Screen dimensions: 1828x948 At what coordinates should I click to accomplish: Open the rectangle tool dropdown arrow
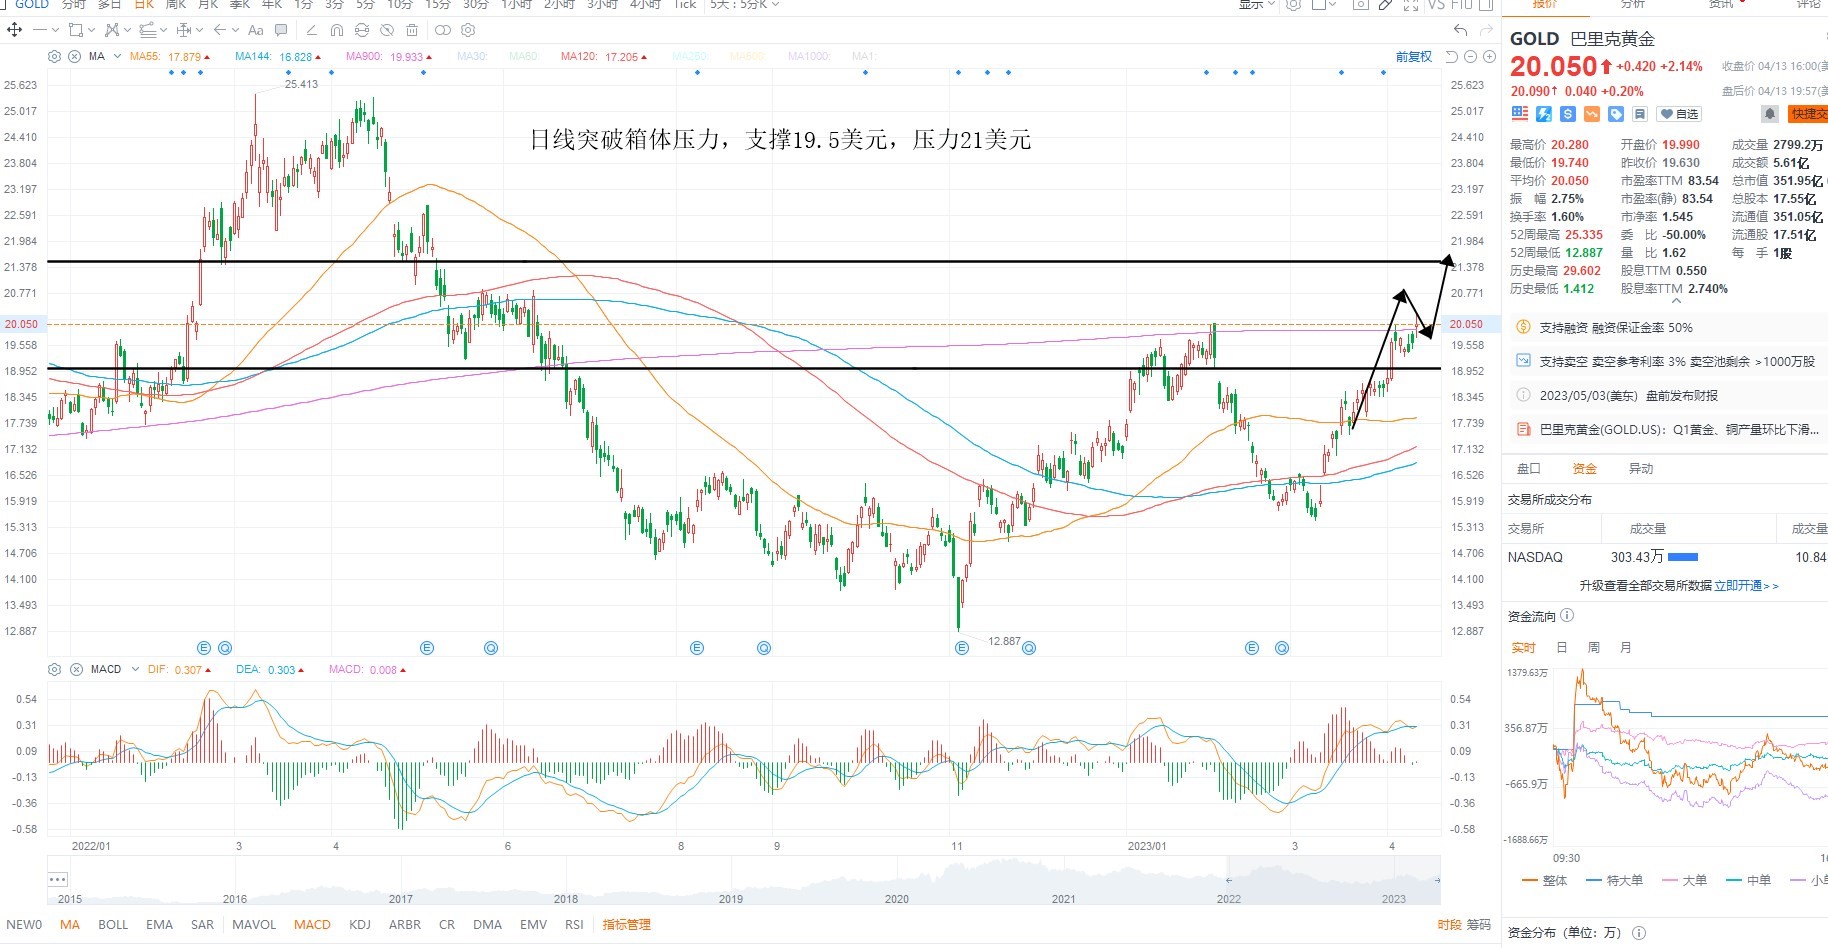(x=91, y=30)
